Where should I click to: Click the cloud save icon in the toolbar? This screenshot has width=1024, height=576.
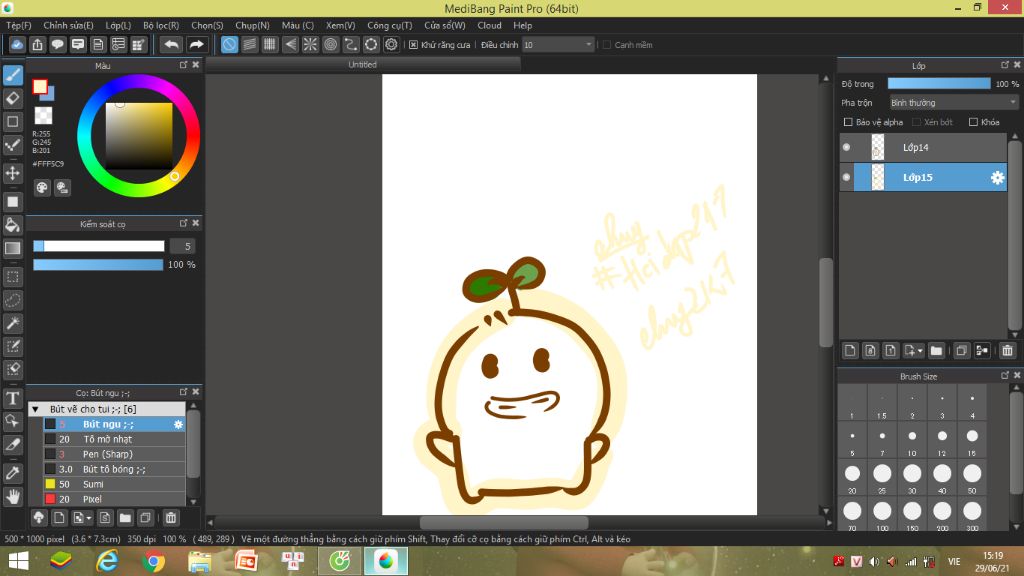(x=17, y=44)
